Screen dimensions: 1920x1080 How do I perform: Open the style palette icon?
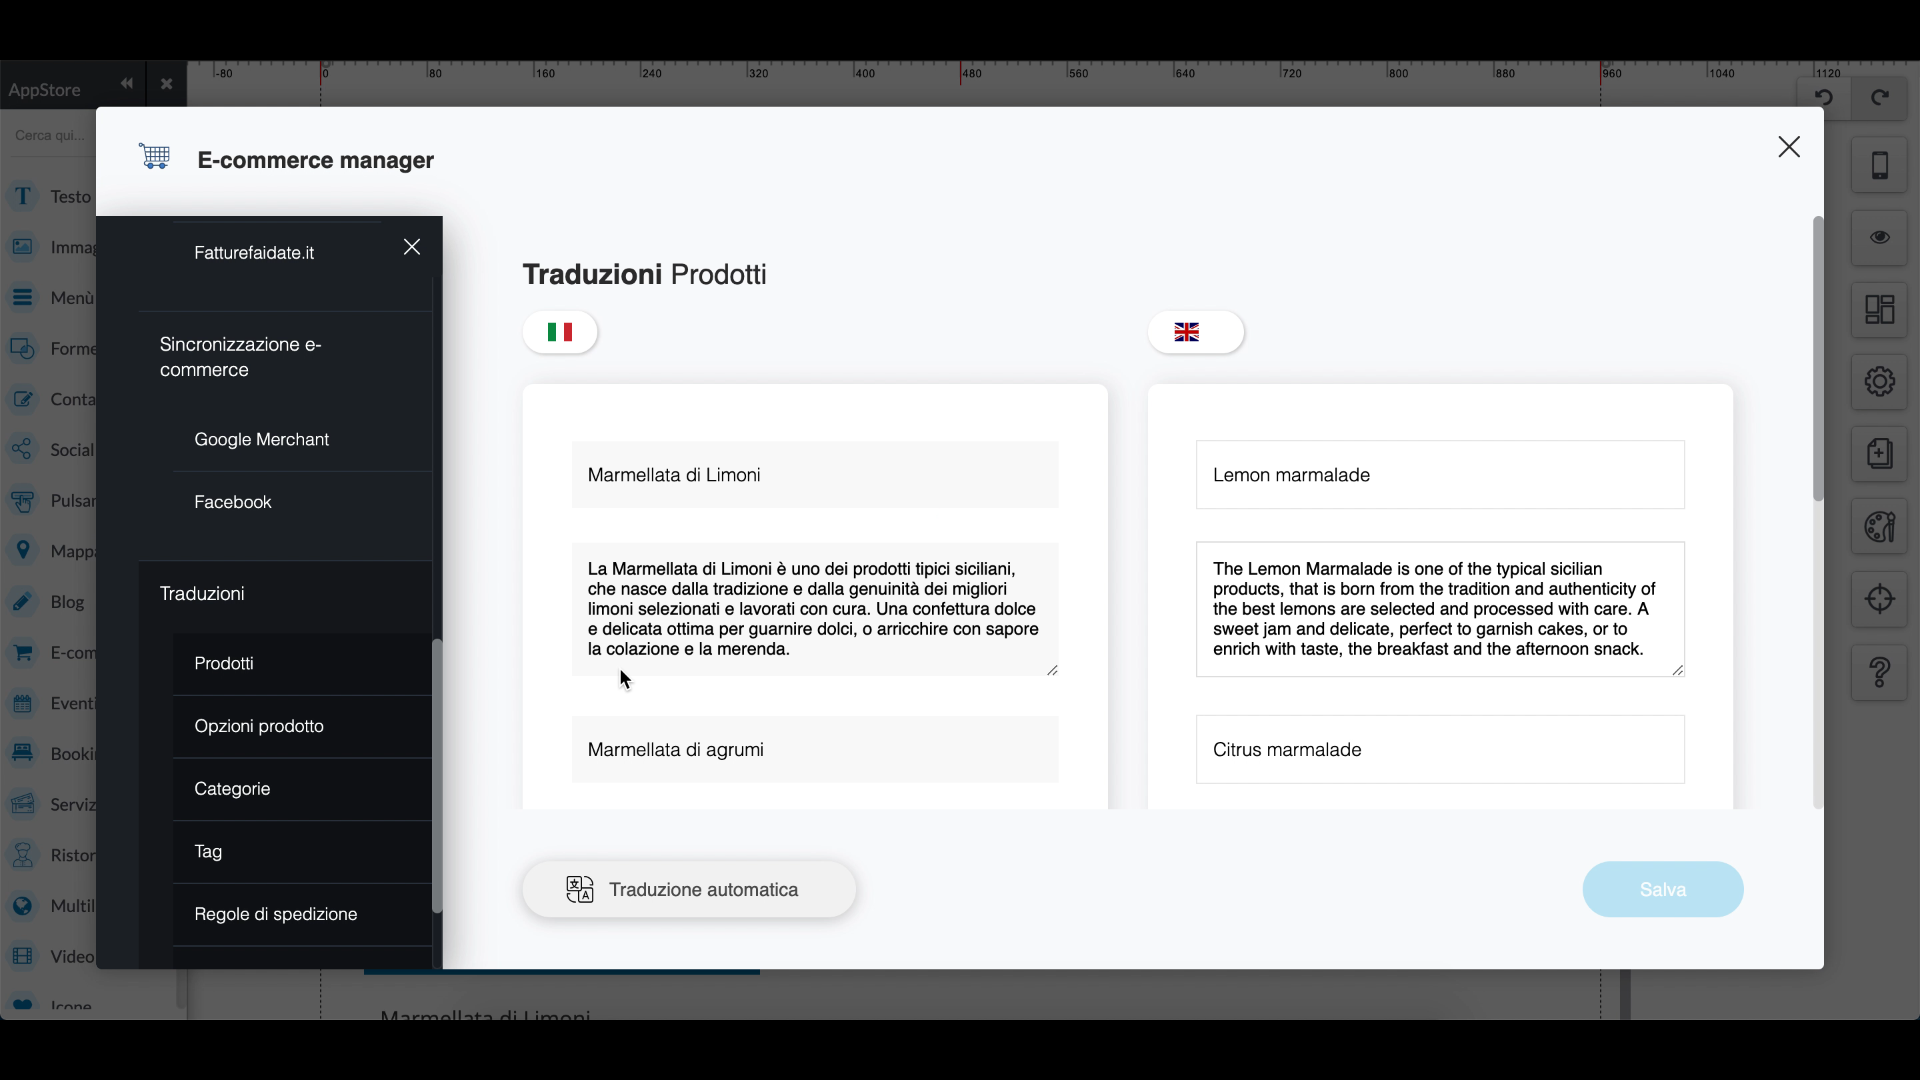pos(1879,527)
